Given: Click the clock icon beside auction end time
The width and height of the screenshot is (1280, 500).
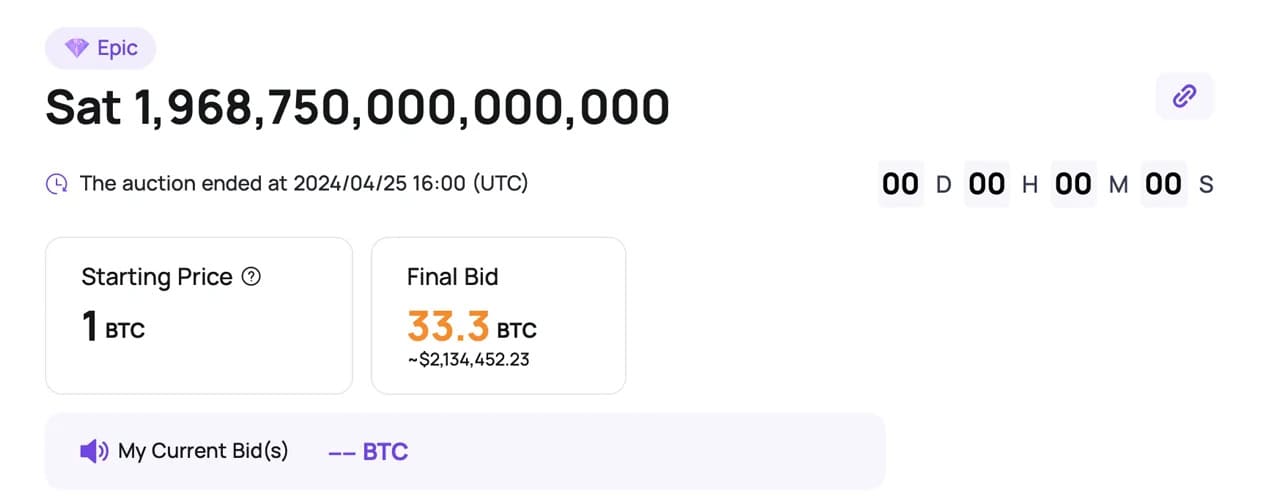Looking at the screenshot, I should coord(58,184).
